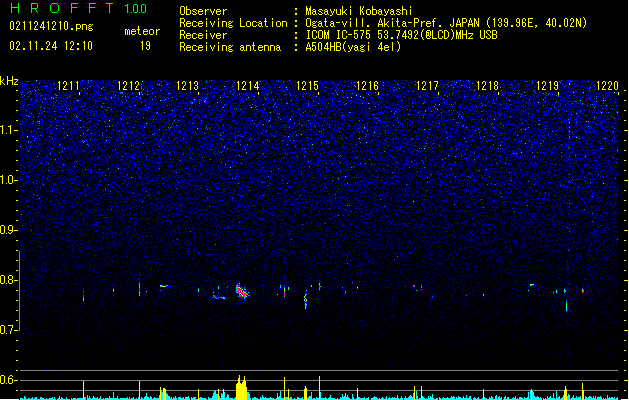Click the 1218 time axis marker
629x400 pixels.
click(487, 86)
